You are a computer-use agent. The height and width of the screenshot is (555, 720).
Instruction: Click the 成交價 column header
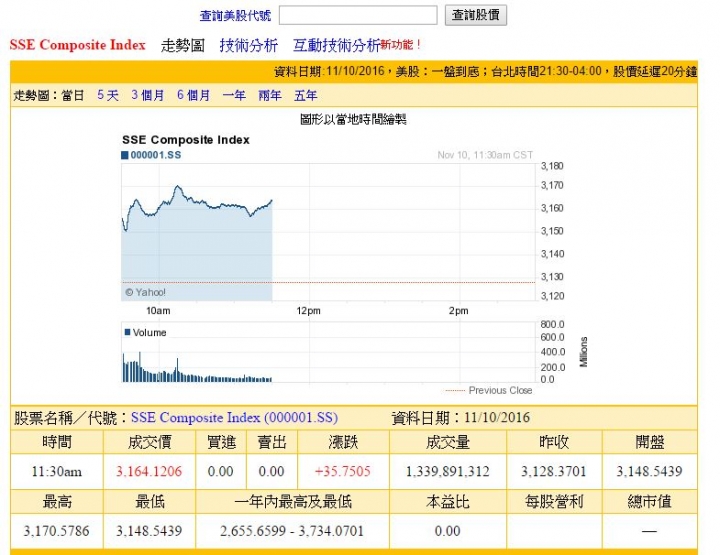(149, 442)
